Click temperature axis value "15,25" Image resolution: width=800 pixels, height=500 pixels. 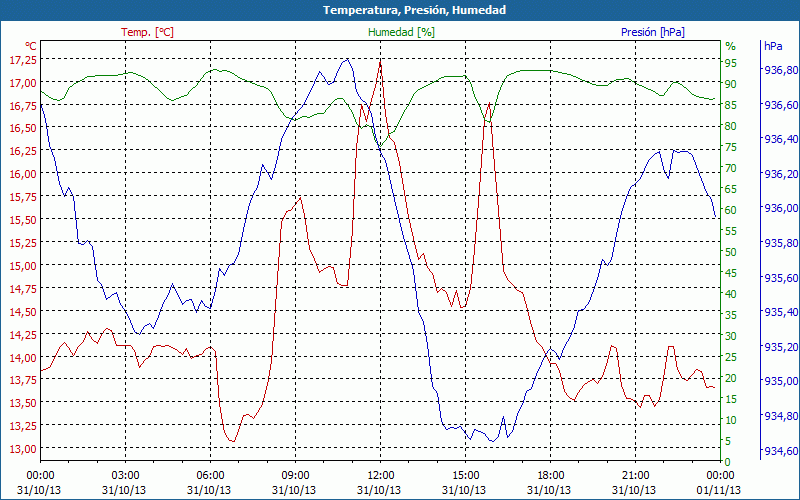pos(23,243)
